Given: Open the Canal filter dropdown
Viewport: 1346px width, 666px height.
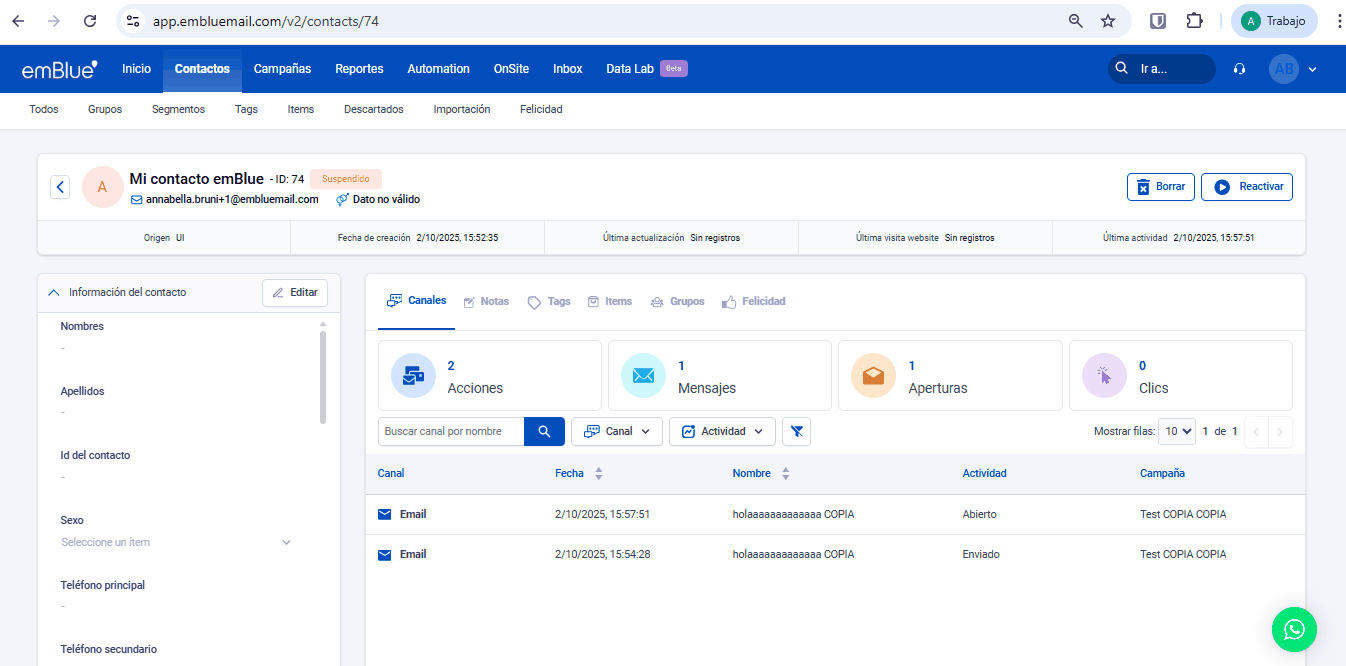Looking at the screenshot, I should click(x=616, y=431).
